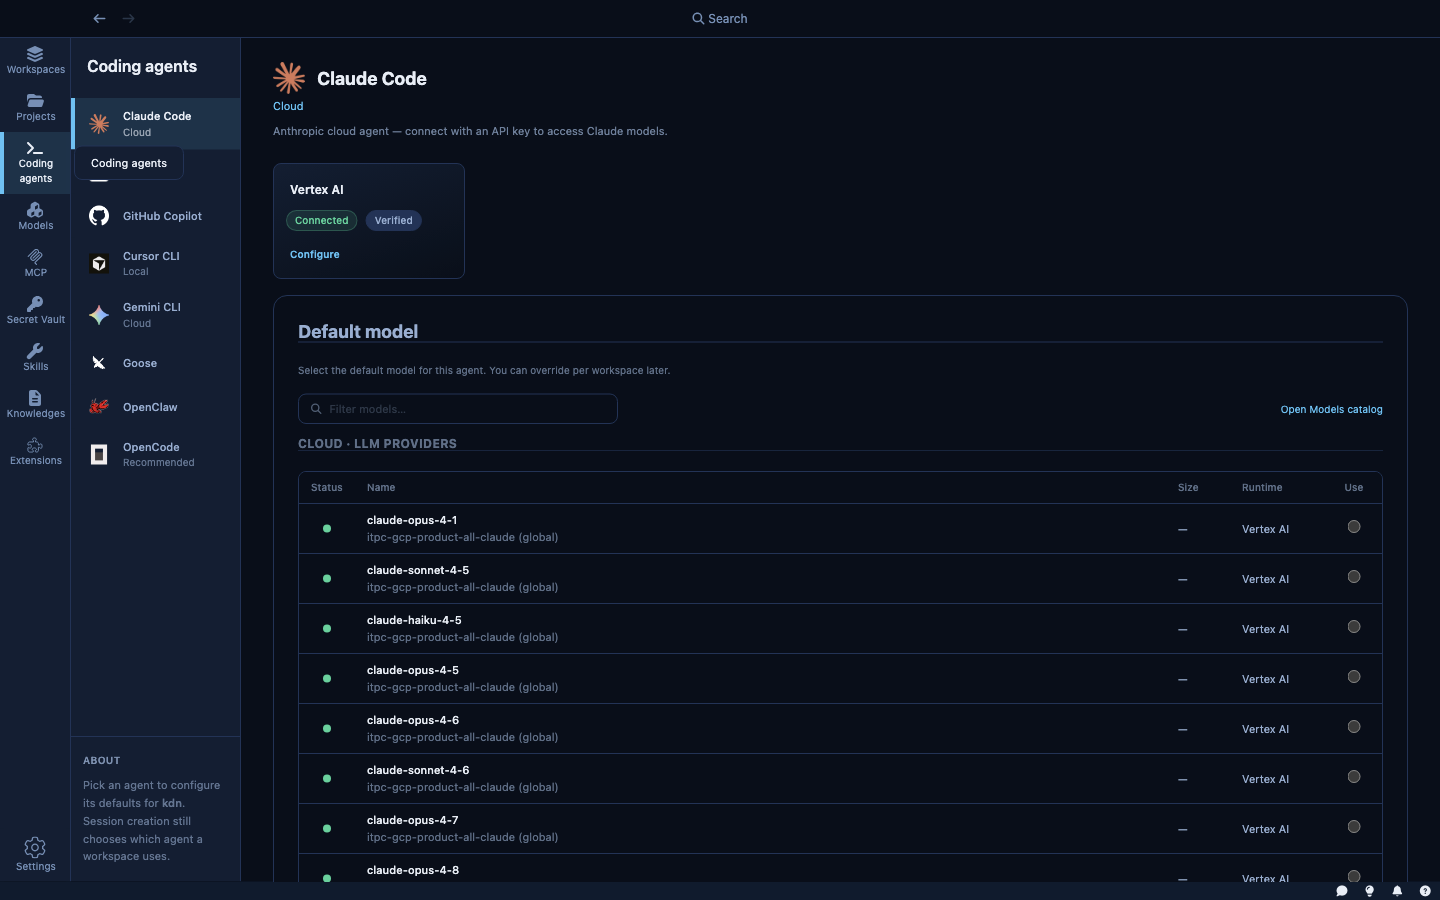Open the Models sidebar section
Image resolution: width=1440 pixels, height=900 pixels.
pyautogui.click(x=35, y=216)
